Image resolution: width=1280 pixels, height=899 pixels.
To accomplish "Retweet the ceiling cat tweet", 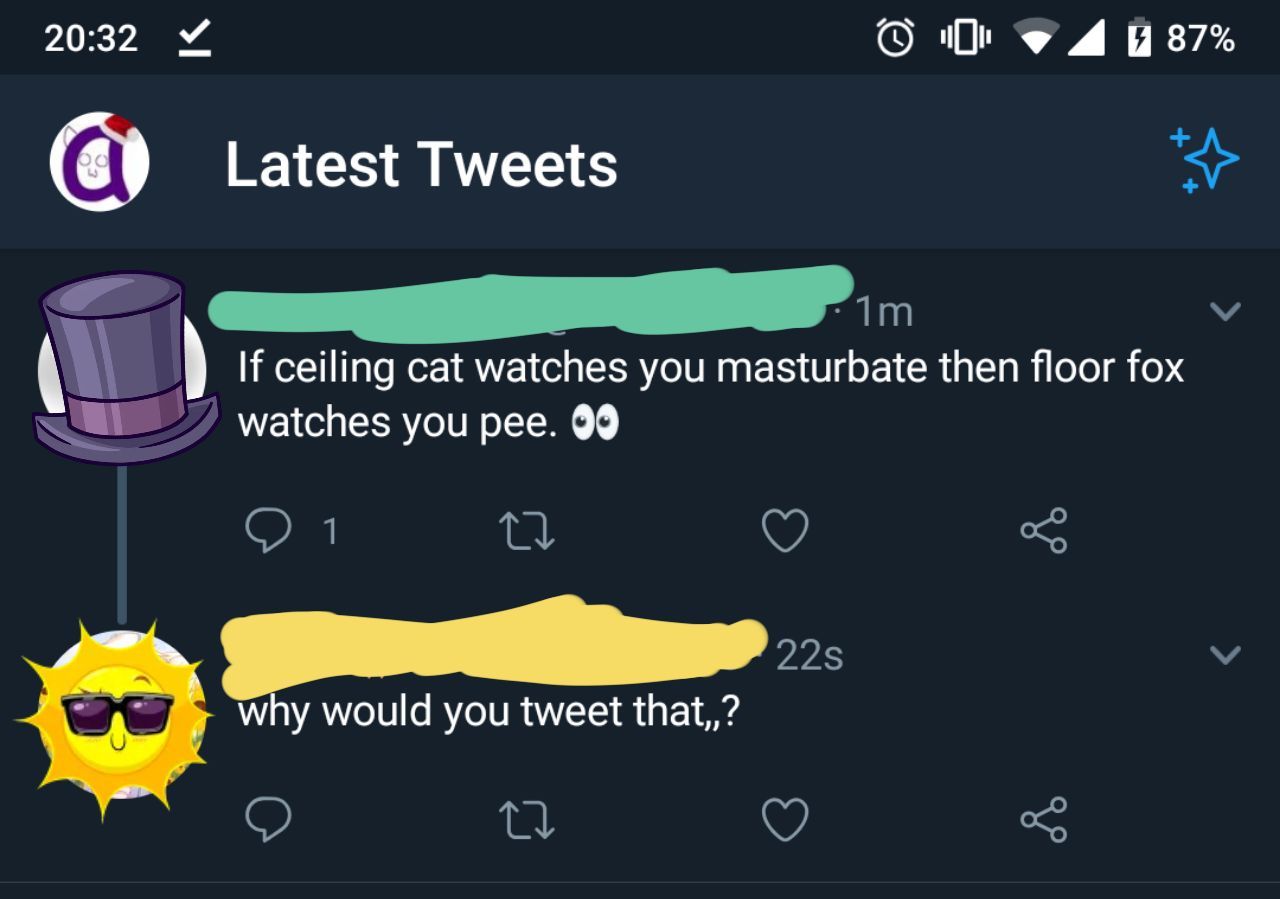I will tap(527, 531).
